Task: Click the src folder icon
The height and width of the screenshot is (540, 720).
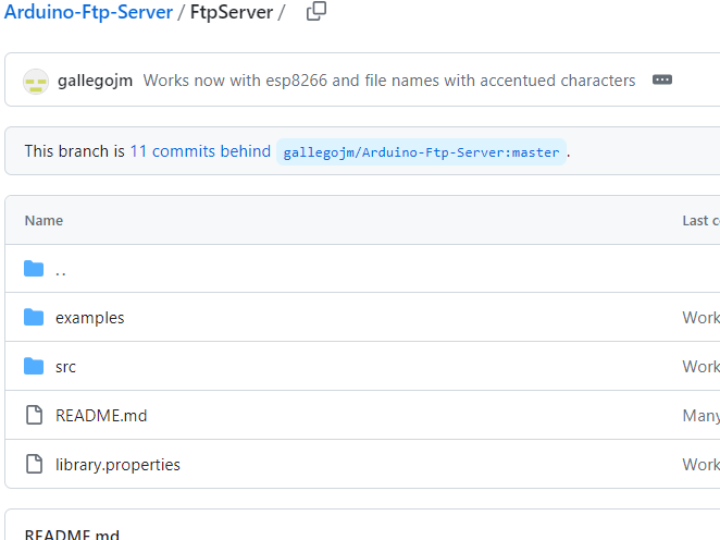Action: pos(34,367)
